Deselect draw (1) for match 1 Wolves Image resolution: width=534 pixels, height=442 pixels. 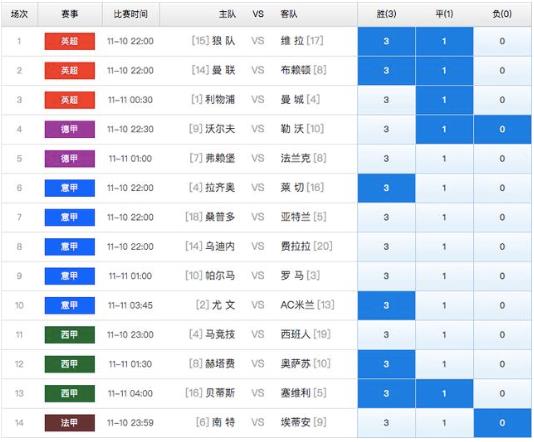444,42
